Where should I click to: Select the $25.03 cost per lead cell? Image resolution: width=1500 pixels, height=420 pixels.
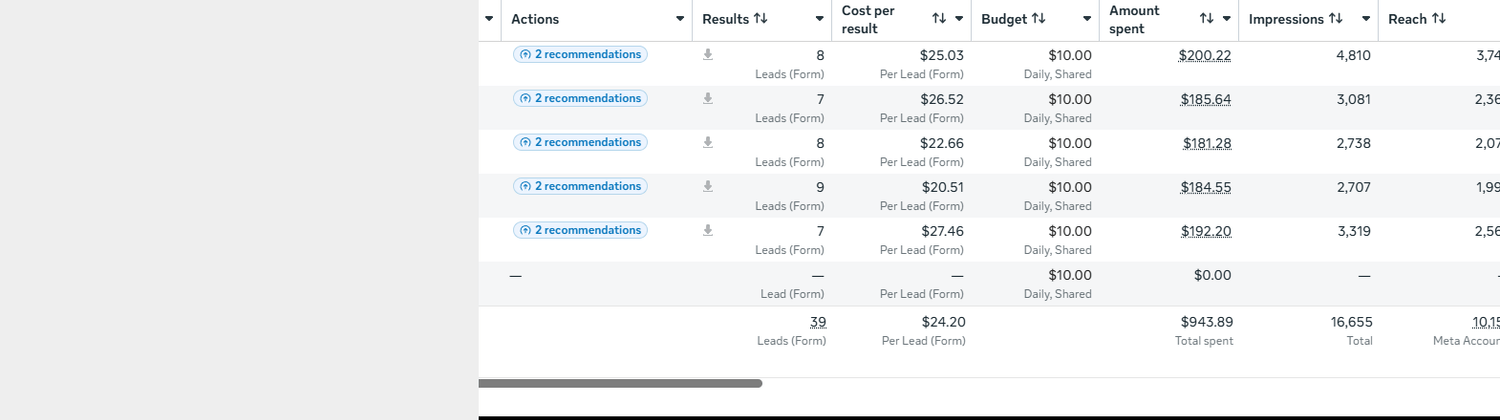tap(942, 56)
